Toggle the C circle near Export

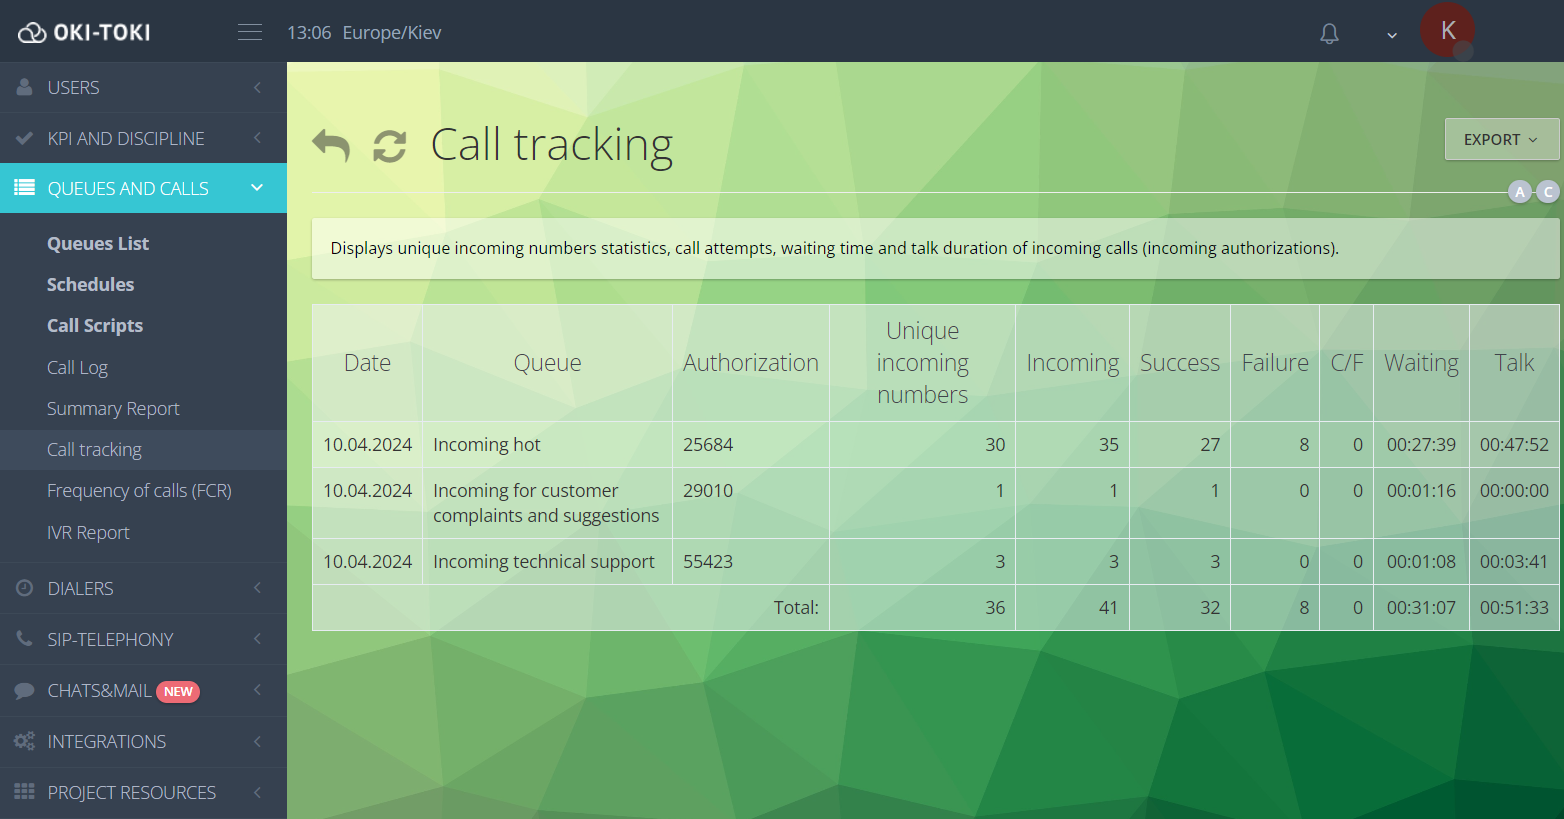coord(1548,191)
